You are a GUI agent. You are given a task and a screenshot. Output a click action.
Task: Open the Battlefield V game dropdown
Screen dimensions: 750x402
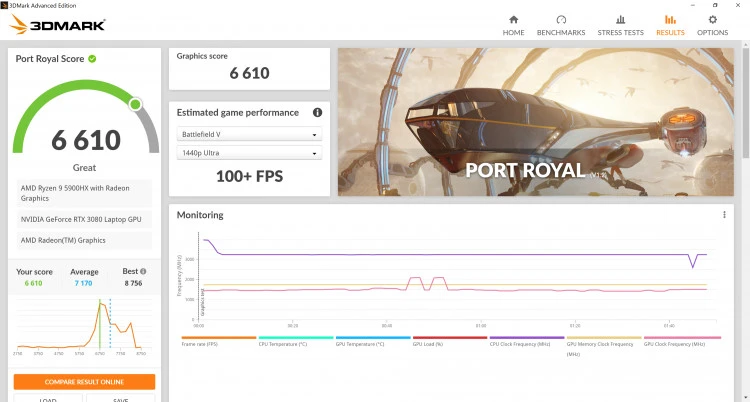249,134
